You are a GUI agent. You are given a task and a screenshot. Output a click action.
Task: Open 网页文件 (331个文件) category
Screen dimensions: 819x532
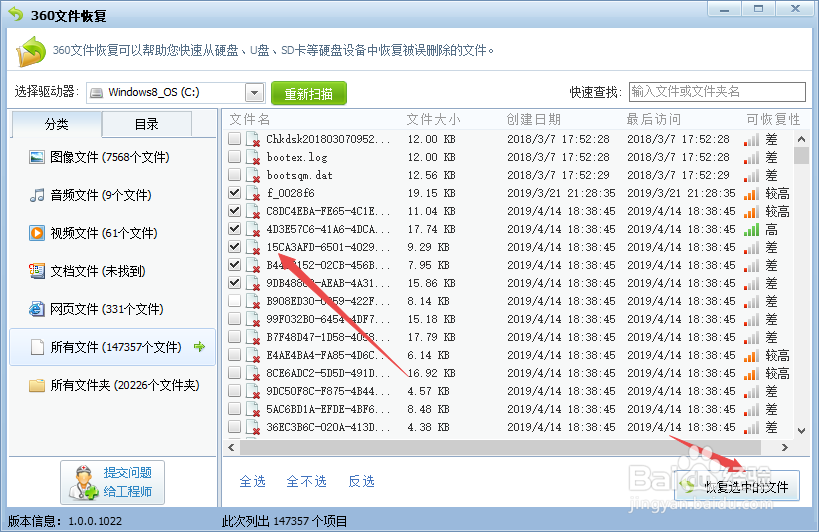(112, 309)
